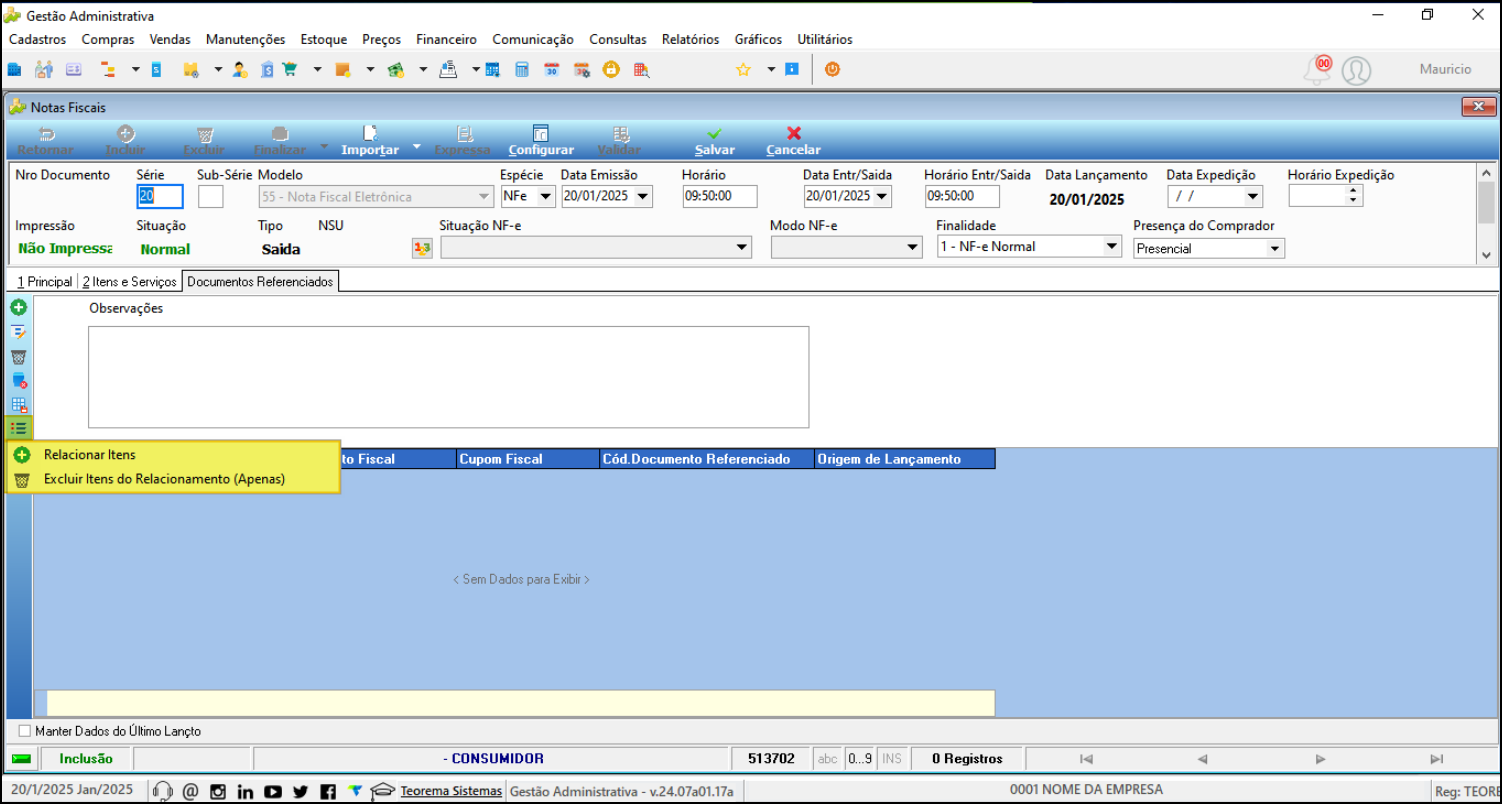
Task: Click the highlighted list icon in sidebar
Action: pos(18,428)
